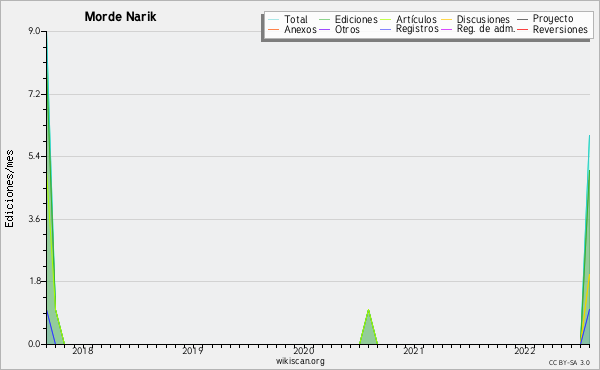Click the Artículos legend entry
This screenshot has width=600, height=370.
pyautogui.click(x=416, y=19)
